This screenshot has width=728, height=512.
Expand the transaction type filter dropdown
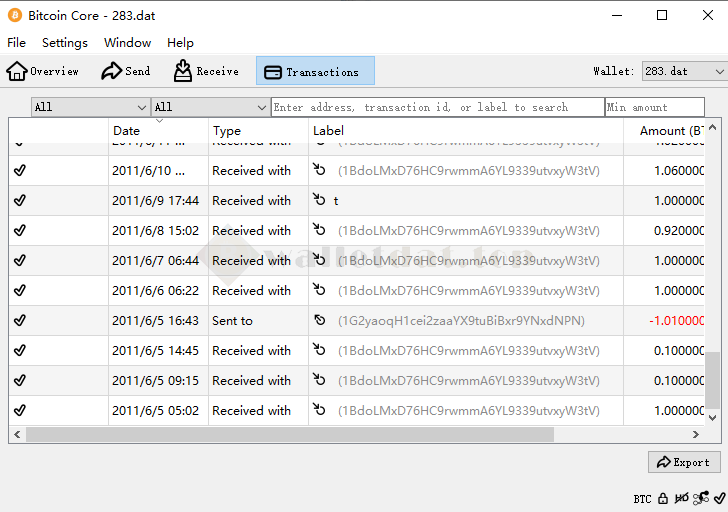click(210, 107)
